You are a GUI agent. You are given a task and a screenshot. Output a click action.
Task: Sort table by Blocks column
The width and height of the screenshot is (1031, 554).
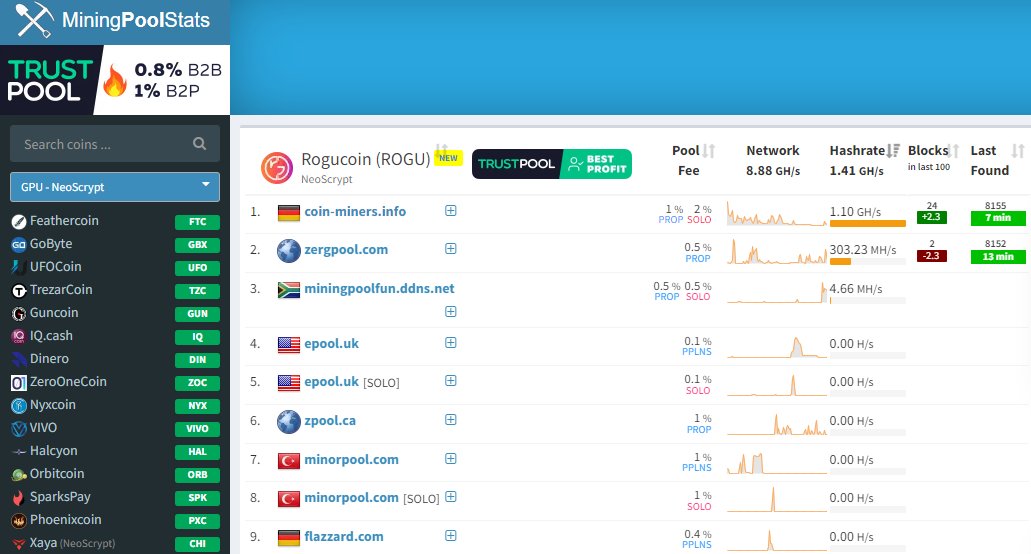point(954,151)
